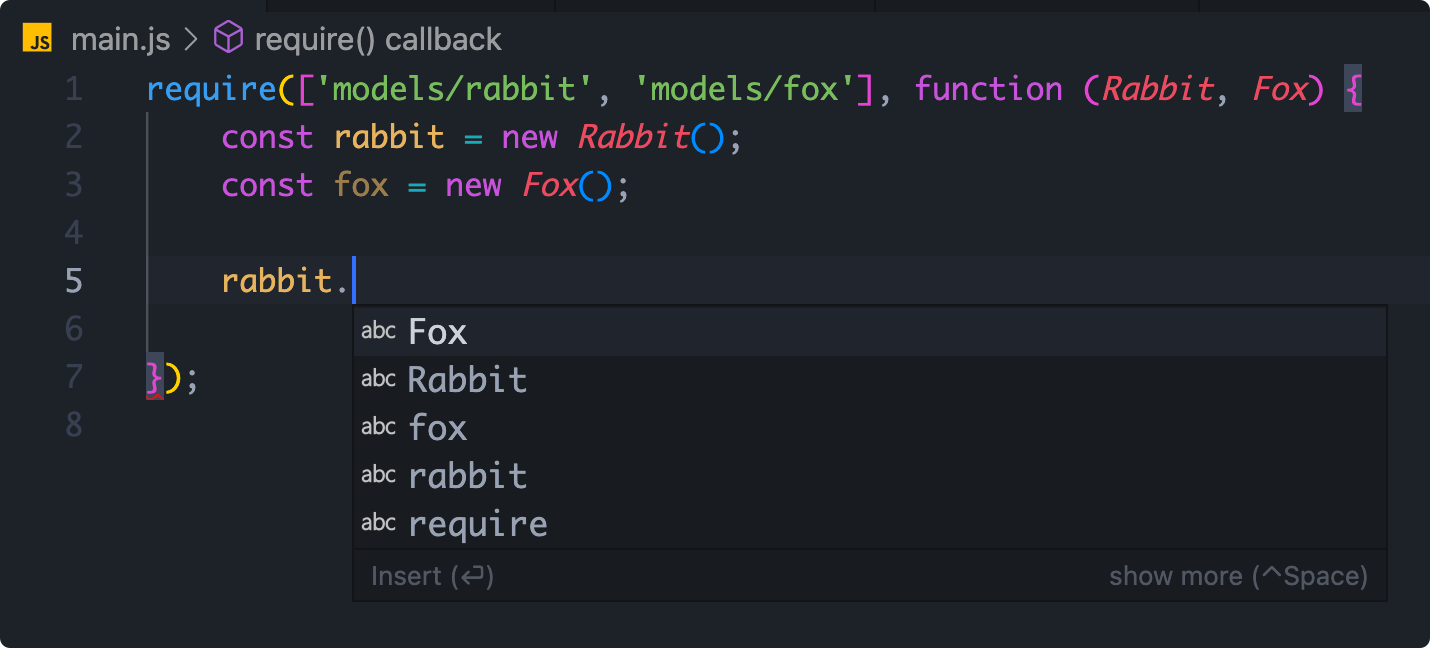Click the abc icon beside the rabbit entry

coord(379,475)
